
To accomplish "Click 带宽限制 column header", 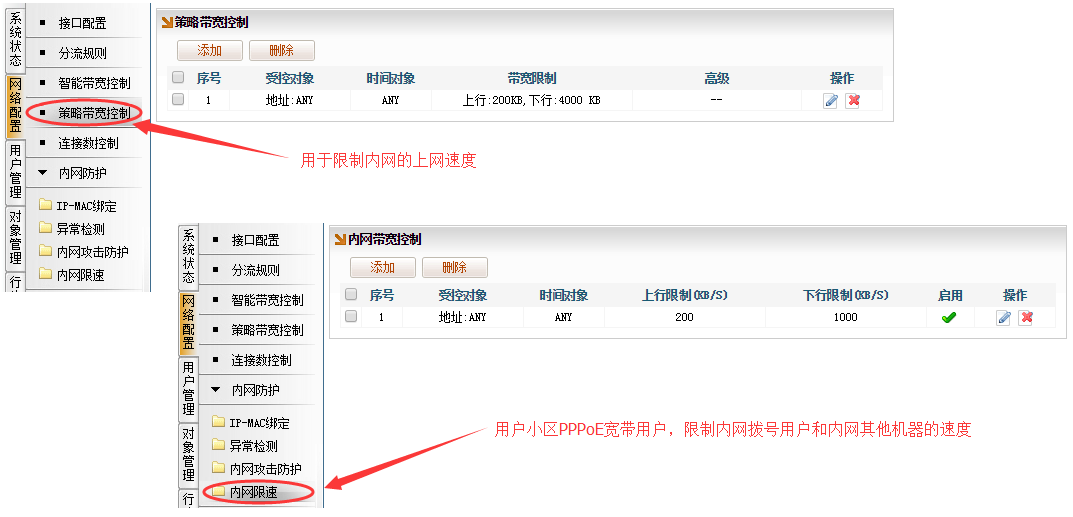I will (532, 79).
